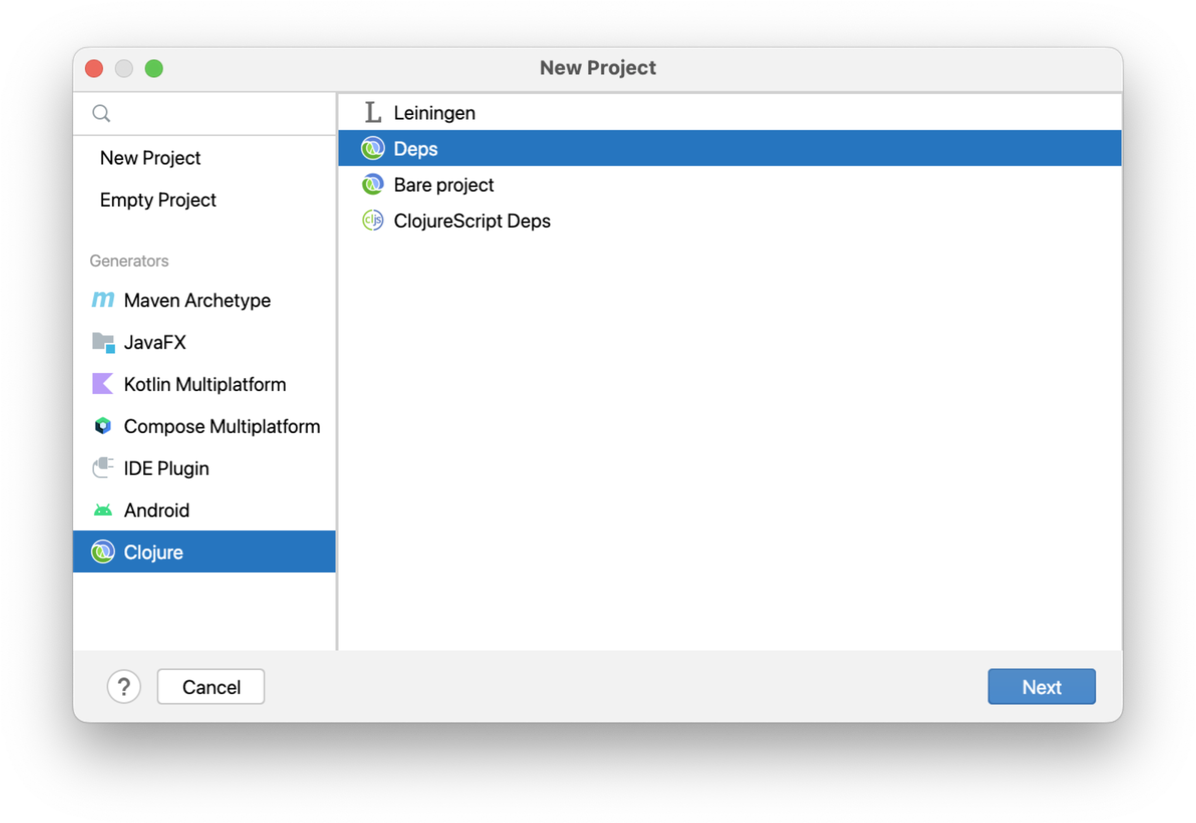Viewport: 1196px width, 823px height.
Task: Choose the JavaFX generator label
Action: click(x=155, y=342)
